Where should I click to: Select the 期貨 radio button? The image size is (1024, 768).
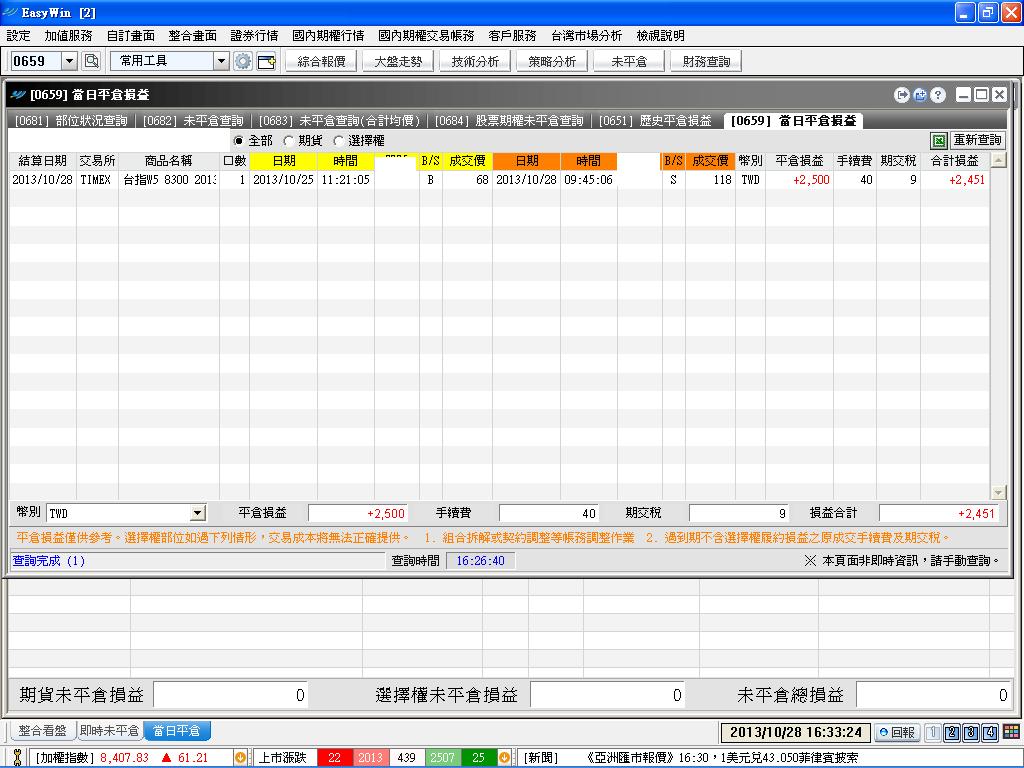288,140
